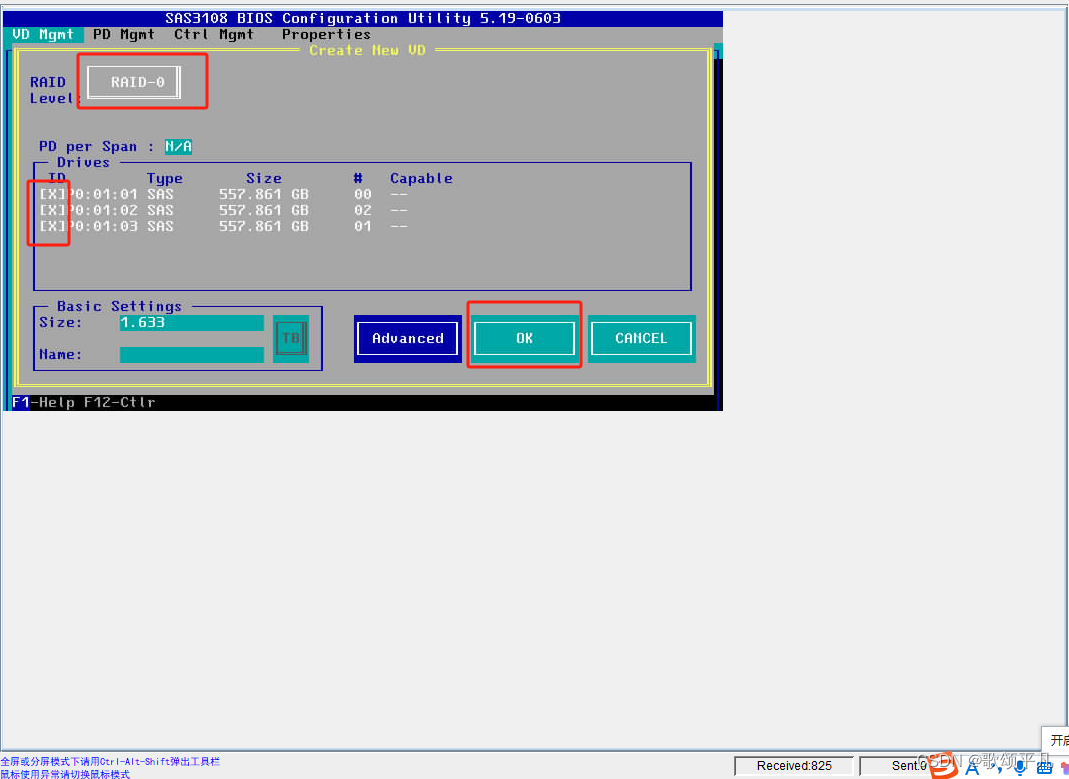Click 557.861 GB size of drive P0:01:03
The image size is (1069, 779).
click(x=264, y=226)
